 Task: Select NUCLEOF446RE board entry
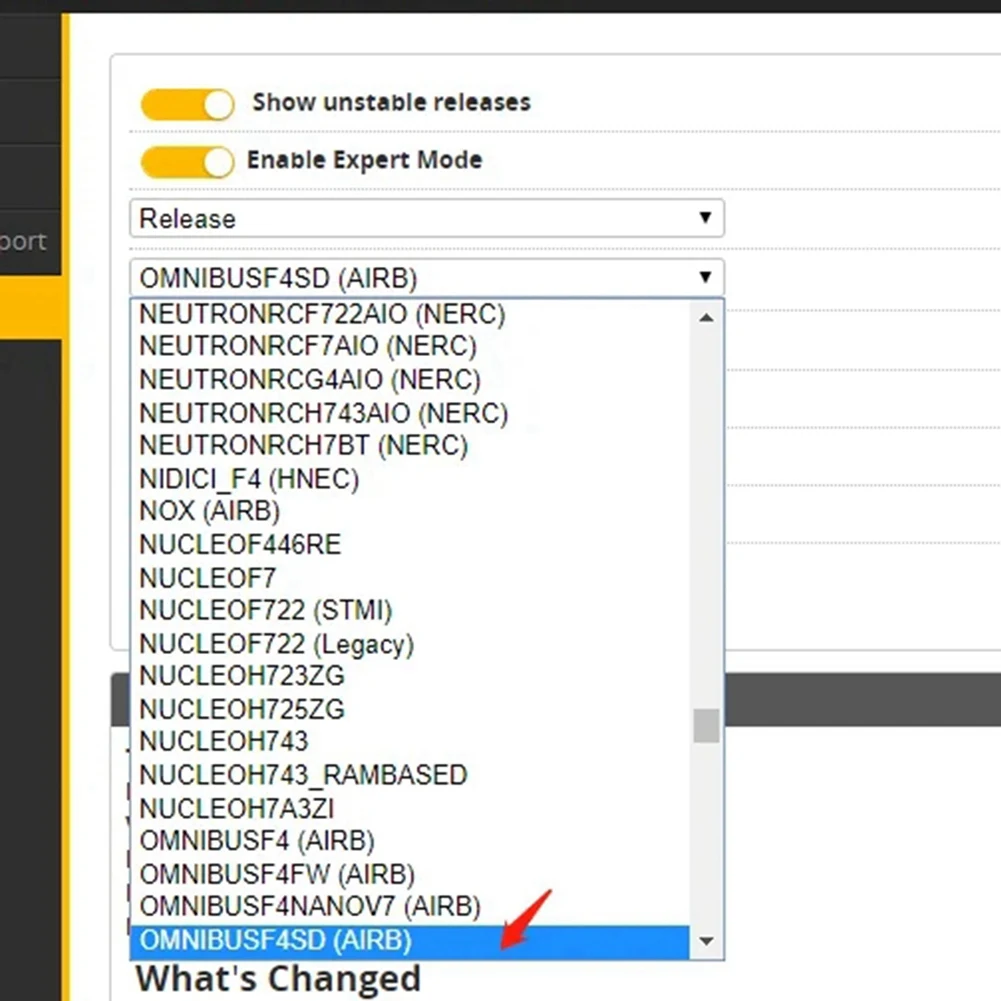409,545
